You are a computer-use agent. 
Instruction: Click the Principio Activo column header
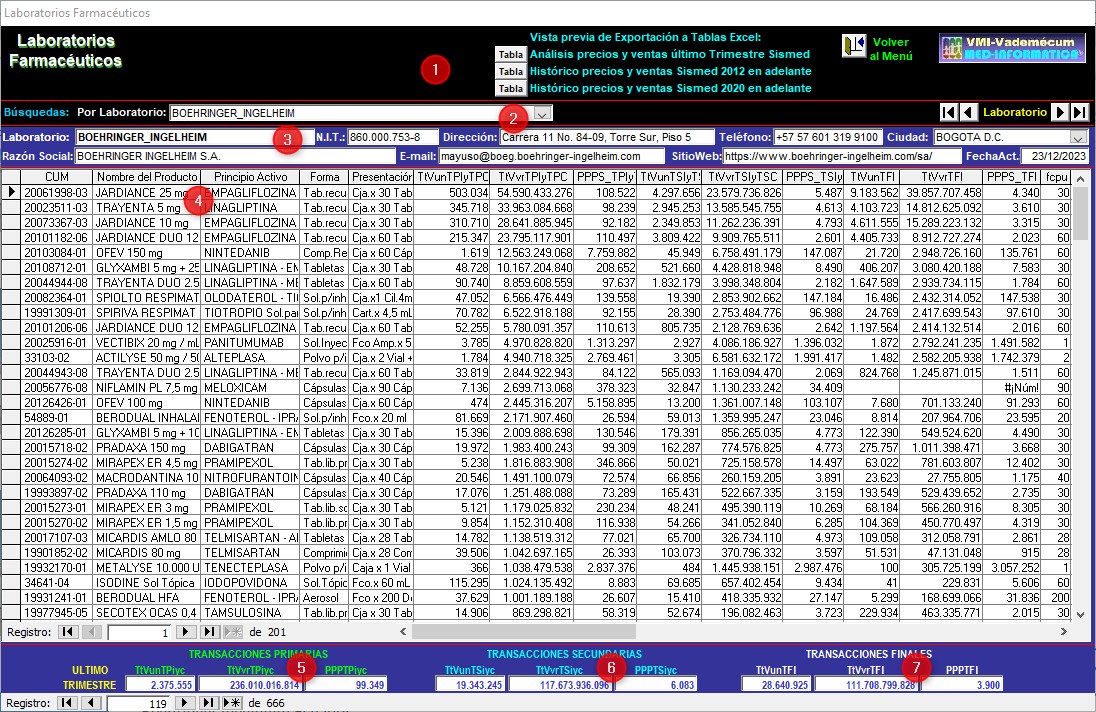(250, 177)
